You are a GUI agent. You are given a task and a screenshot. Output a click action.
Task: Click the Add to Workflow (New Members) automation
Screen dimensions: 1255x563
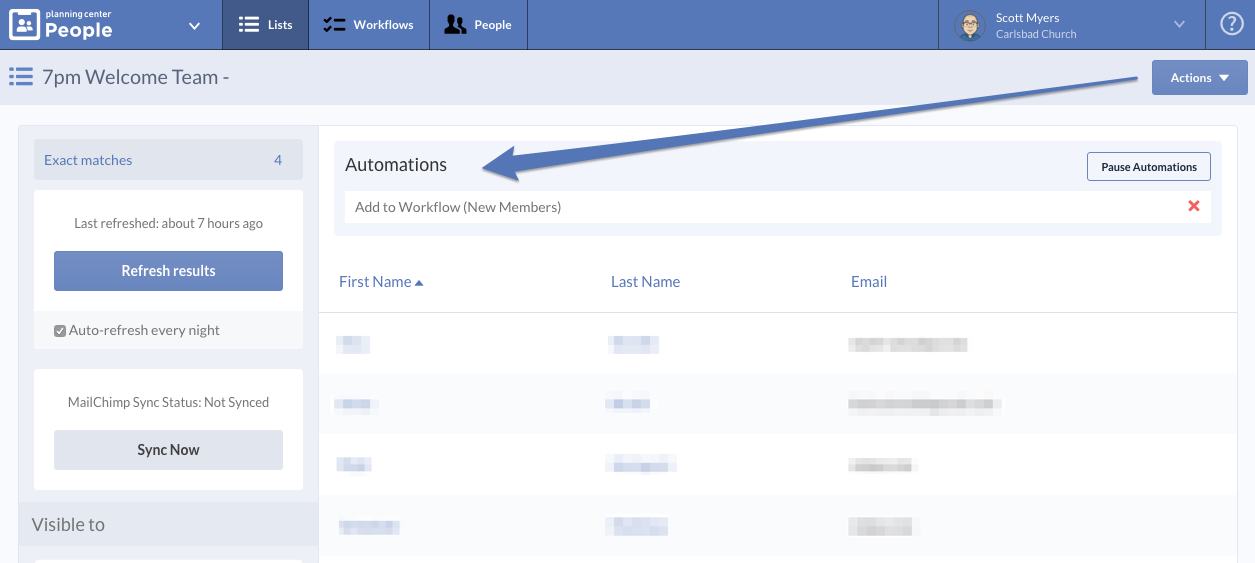pos(458,207)
